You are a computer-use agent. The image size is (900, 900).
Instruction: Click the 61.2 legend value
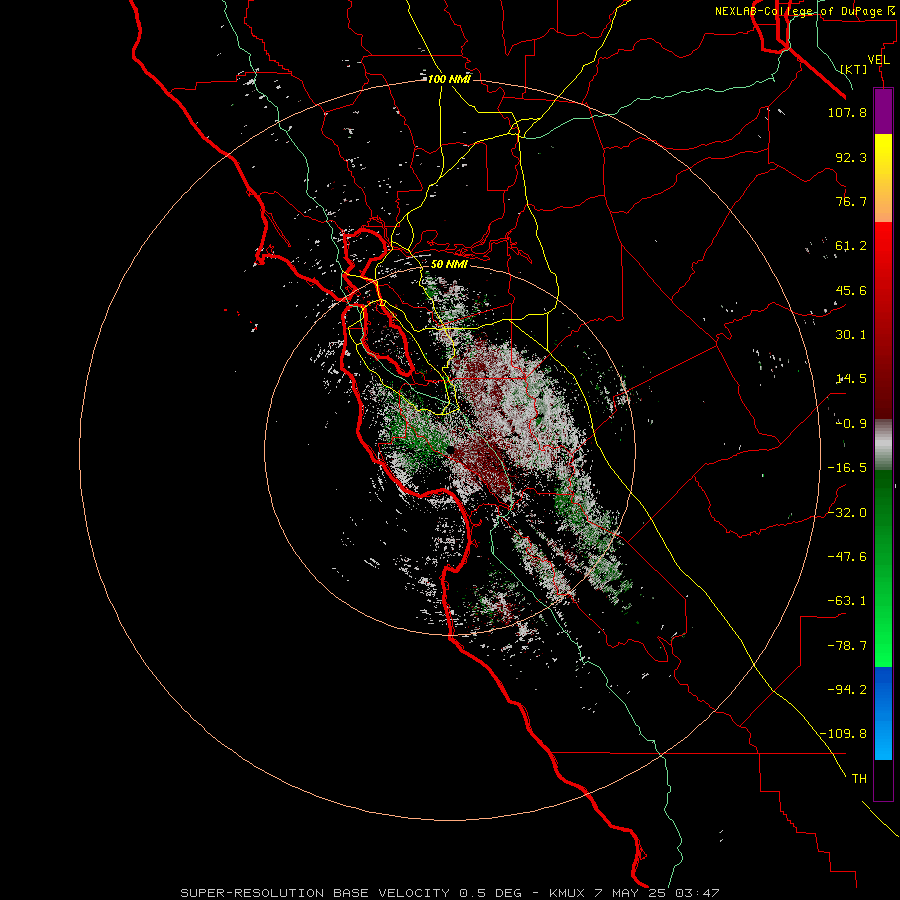point(851,246)
